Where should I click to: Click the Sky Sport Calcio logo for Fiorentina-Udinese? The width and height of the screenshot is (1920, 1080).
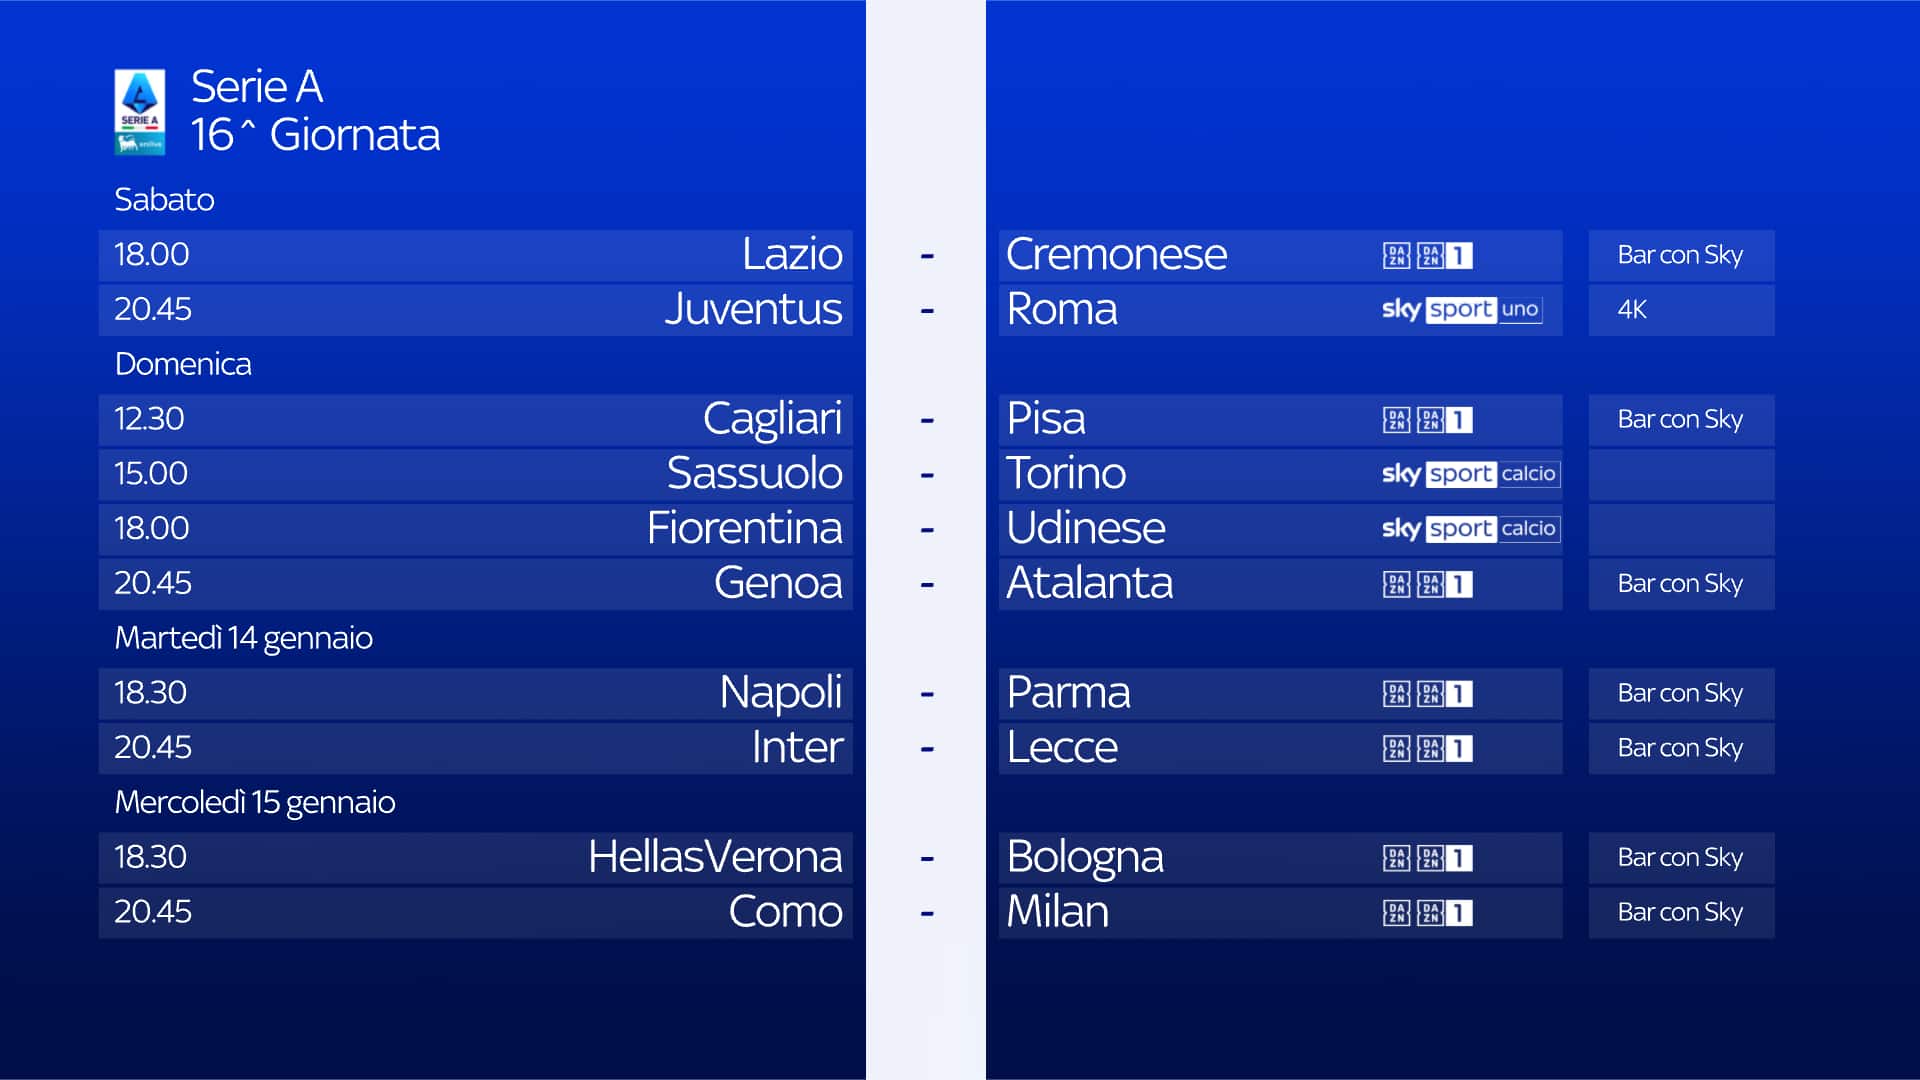[x=1469, y=529]
